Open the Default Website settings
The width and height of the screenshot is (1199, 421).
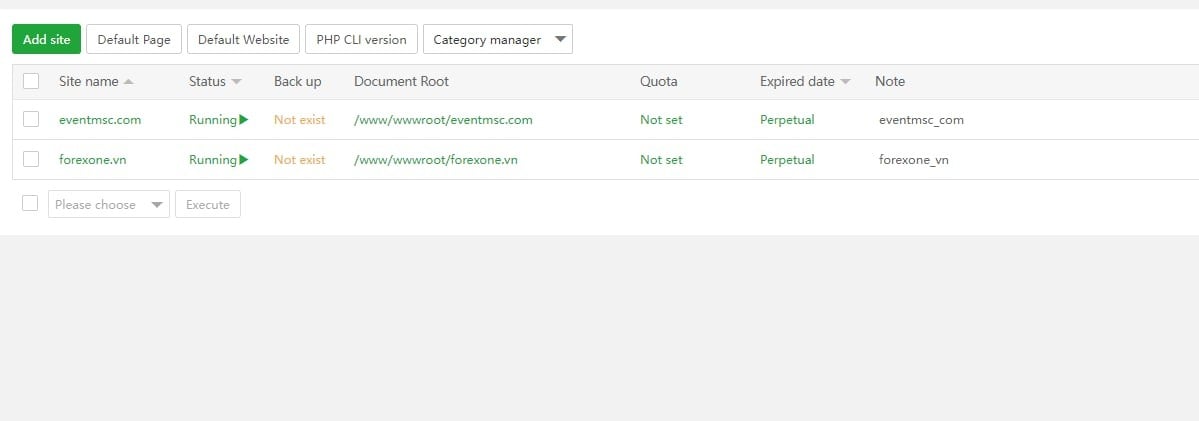(243, 40)
